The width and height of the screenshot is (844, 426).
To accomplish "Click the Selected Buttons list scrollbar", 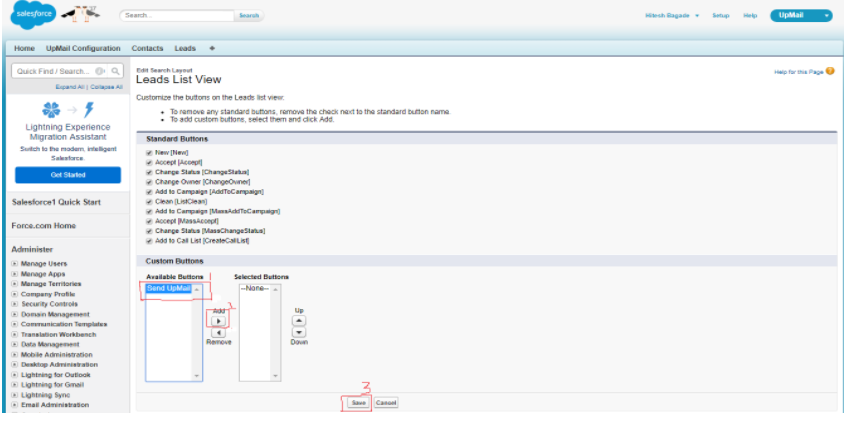I will point(275,333).
